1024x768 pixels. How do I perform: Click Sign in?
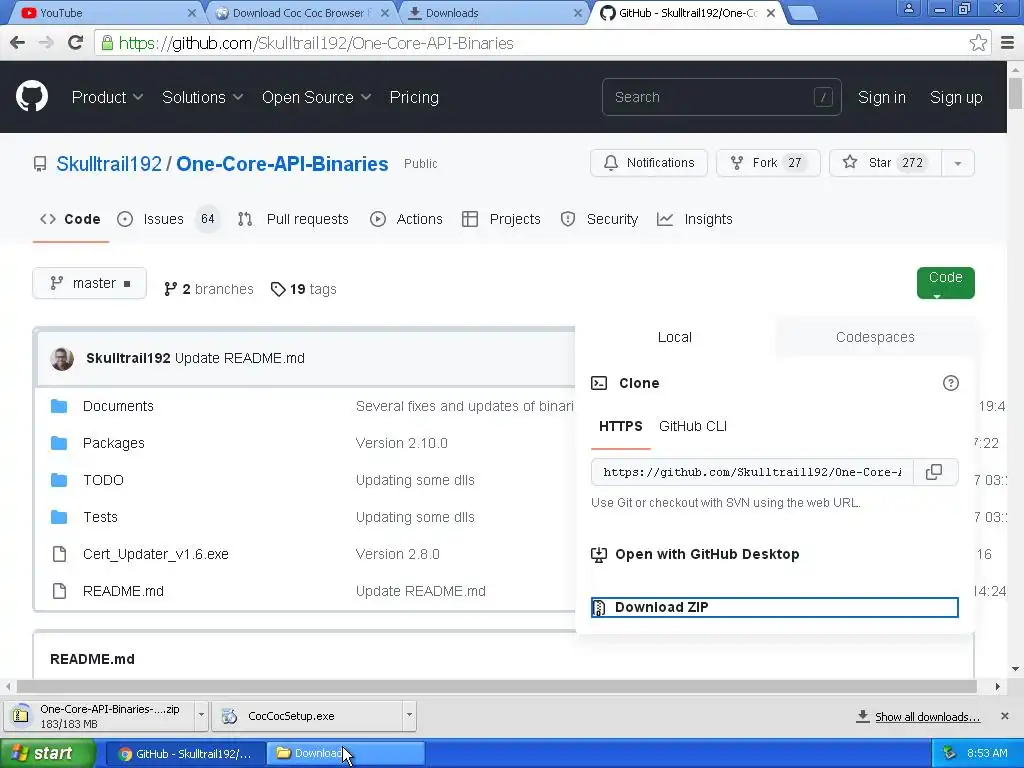(x=882, y=97)
